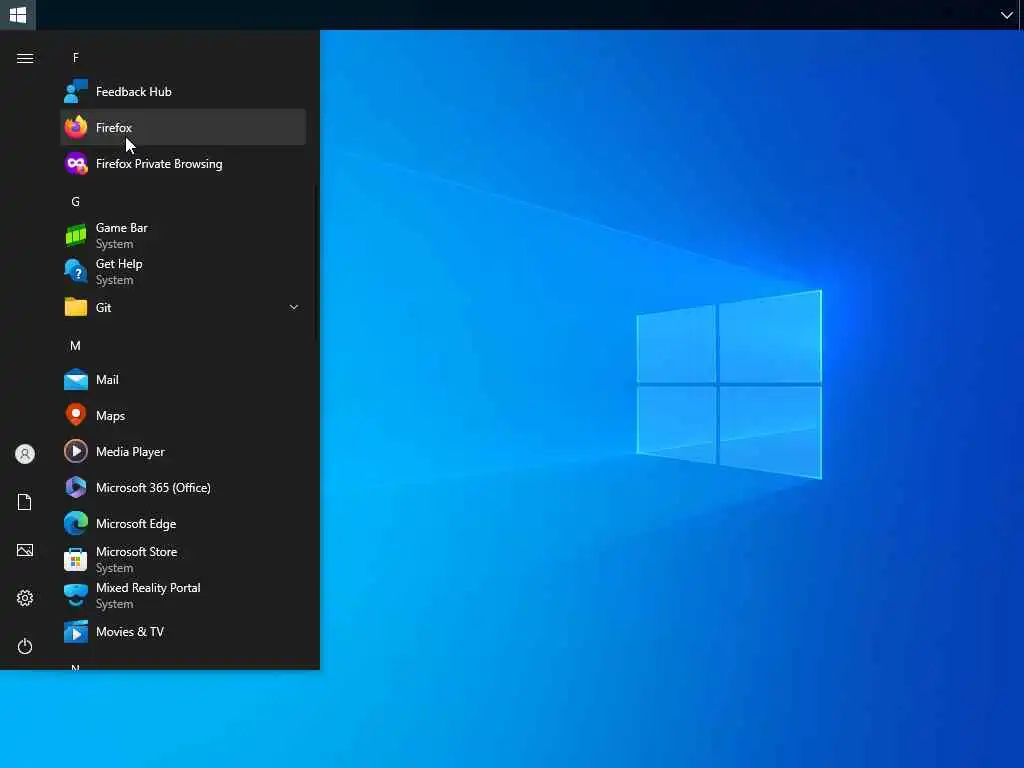The image size is (1024, 768).
Task: Open the Feedback Hub app icon
Action: (76, 91)
